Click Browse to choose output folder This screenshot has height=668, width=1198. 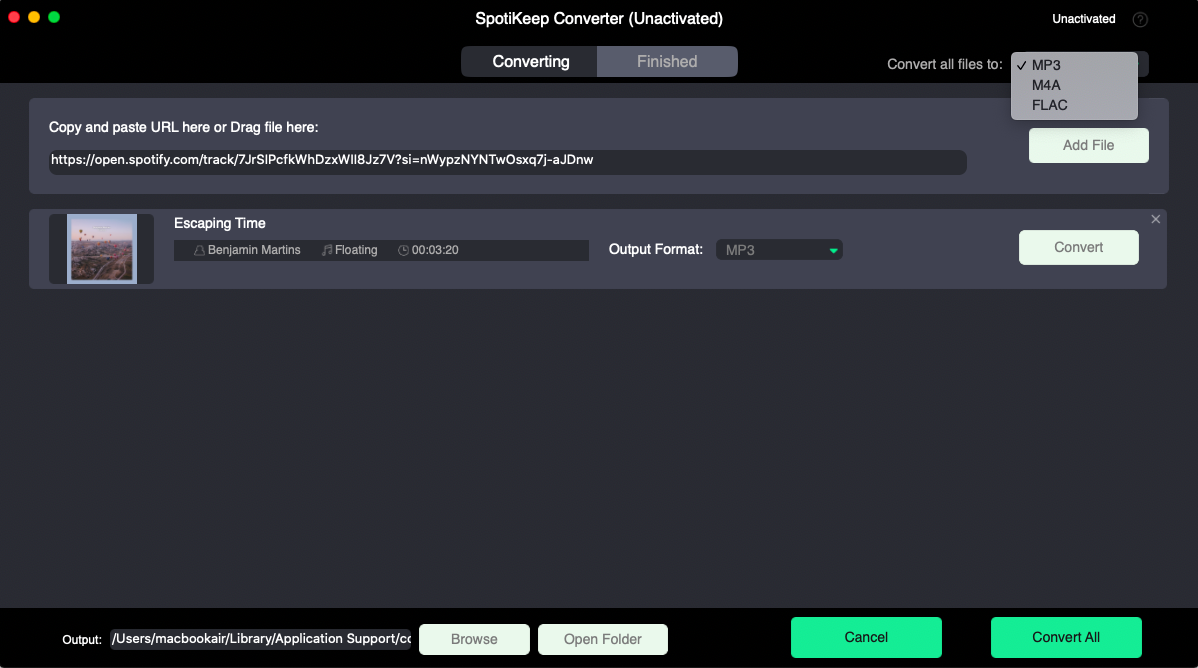pos(474,639)
